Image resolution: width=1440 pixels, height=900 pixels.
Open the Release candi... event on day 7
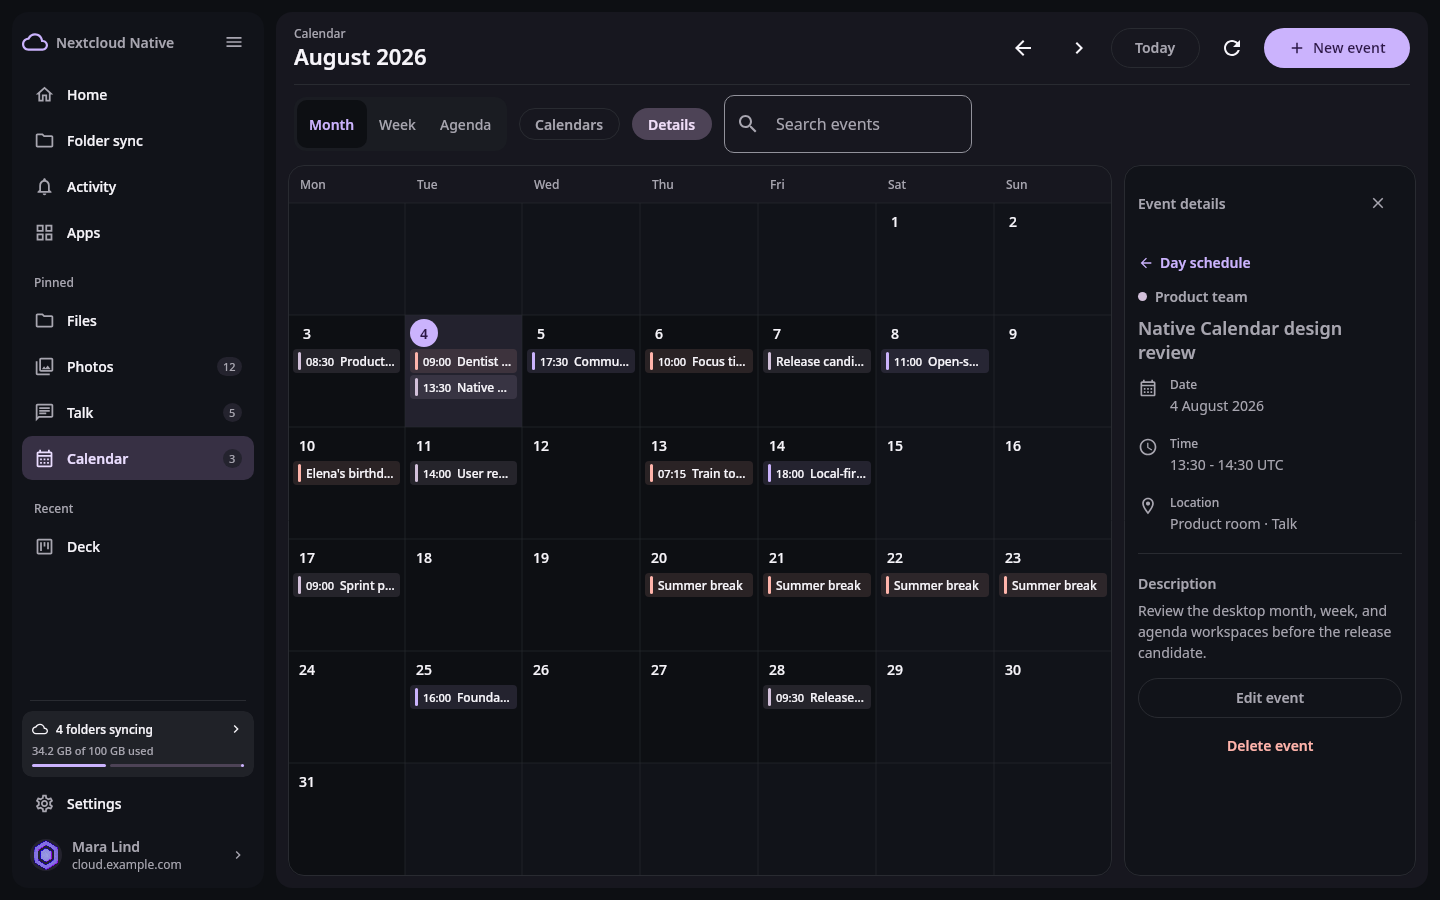click(819, 362)
